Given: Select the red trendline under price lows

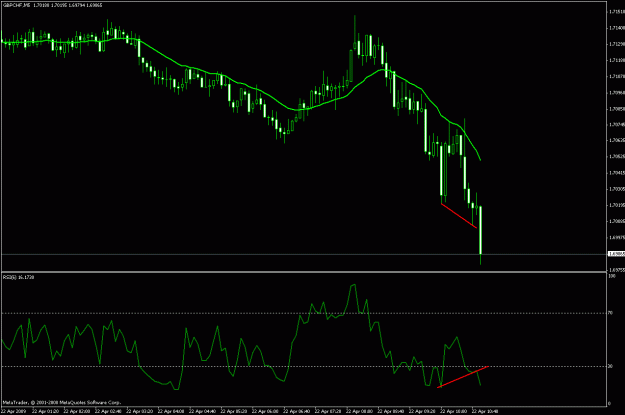Looking at the screenshot, I should point(459,216).
